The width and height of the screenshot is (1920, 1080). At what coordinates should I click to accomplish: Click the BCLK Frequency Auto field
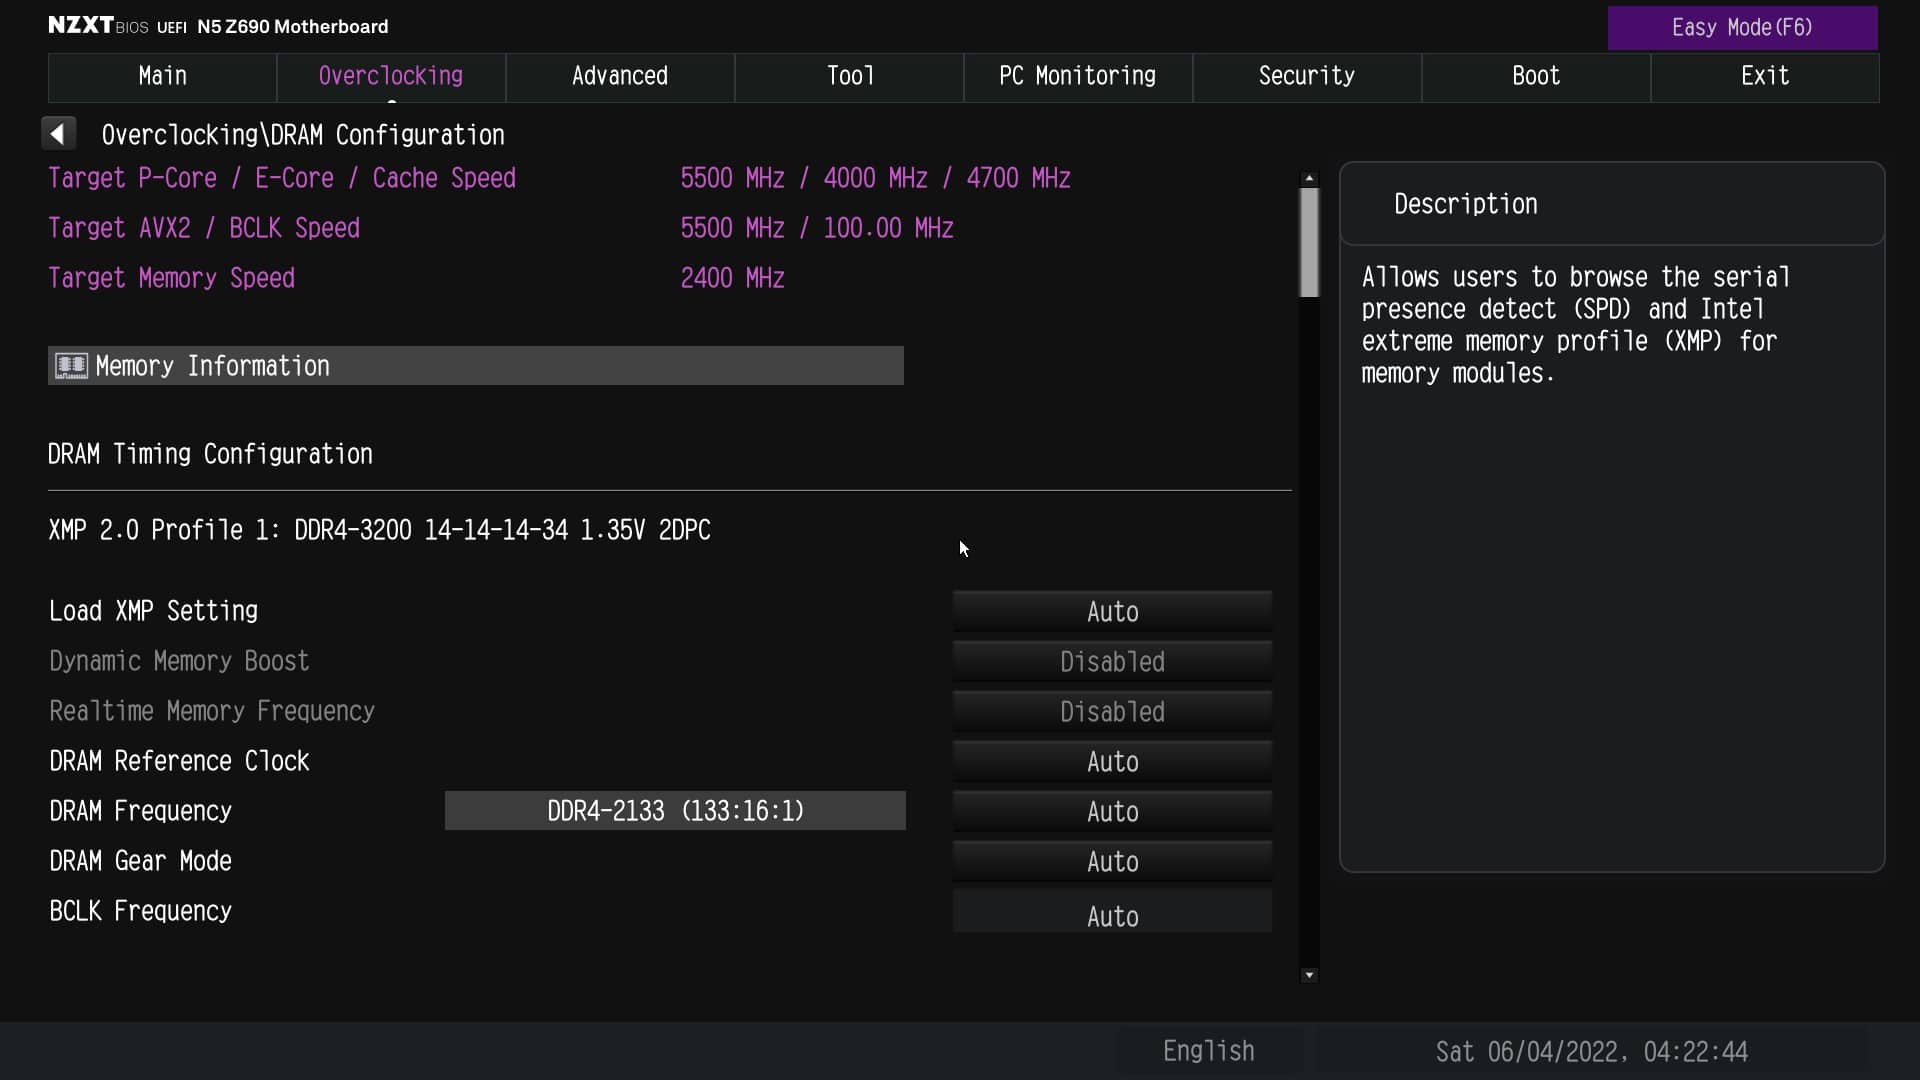pos(1112,912)
